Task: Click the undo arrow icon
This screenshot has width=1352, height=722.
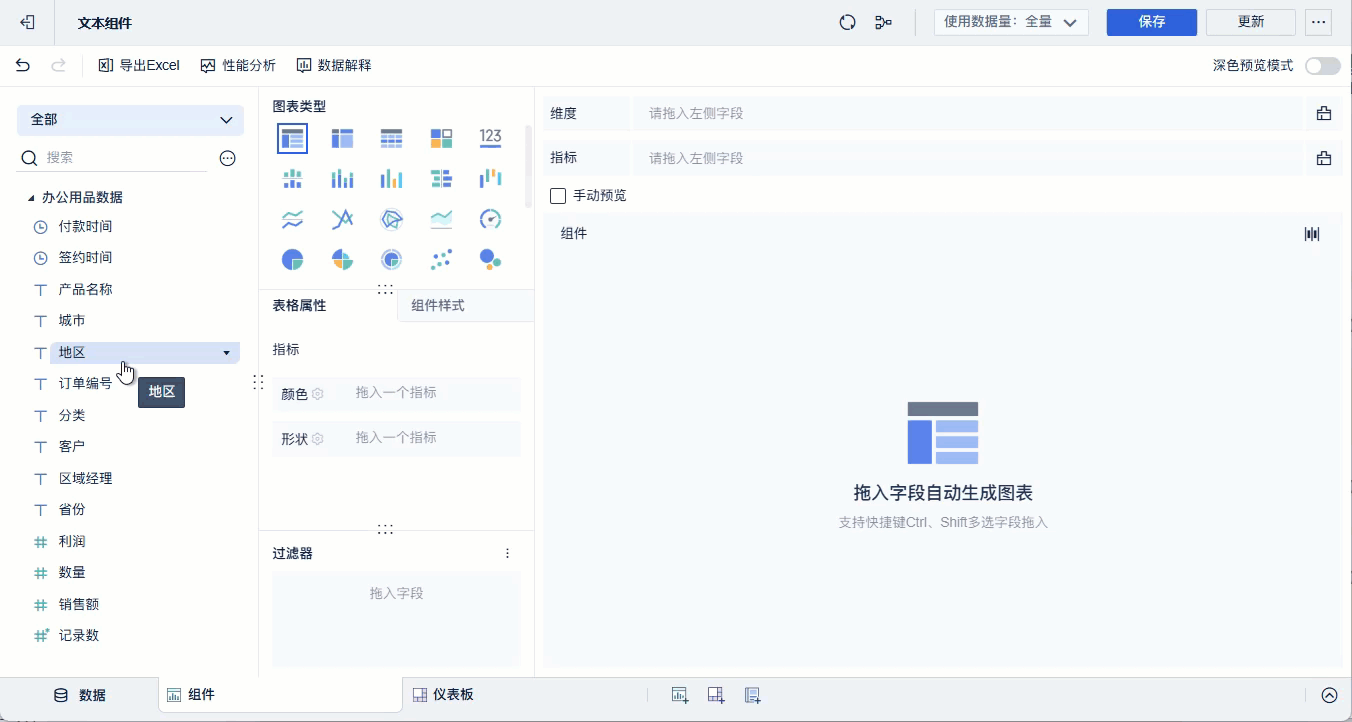Action: click(23, 65)
